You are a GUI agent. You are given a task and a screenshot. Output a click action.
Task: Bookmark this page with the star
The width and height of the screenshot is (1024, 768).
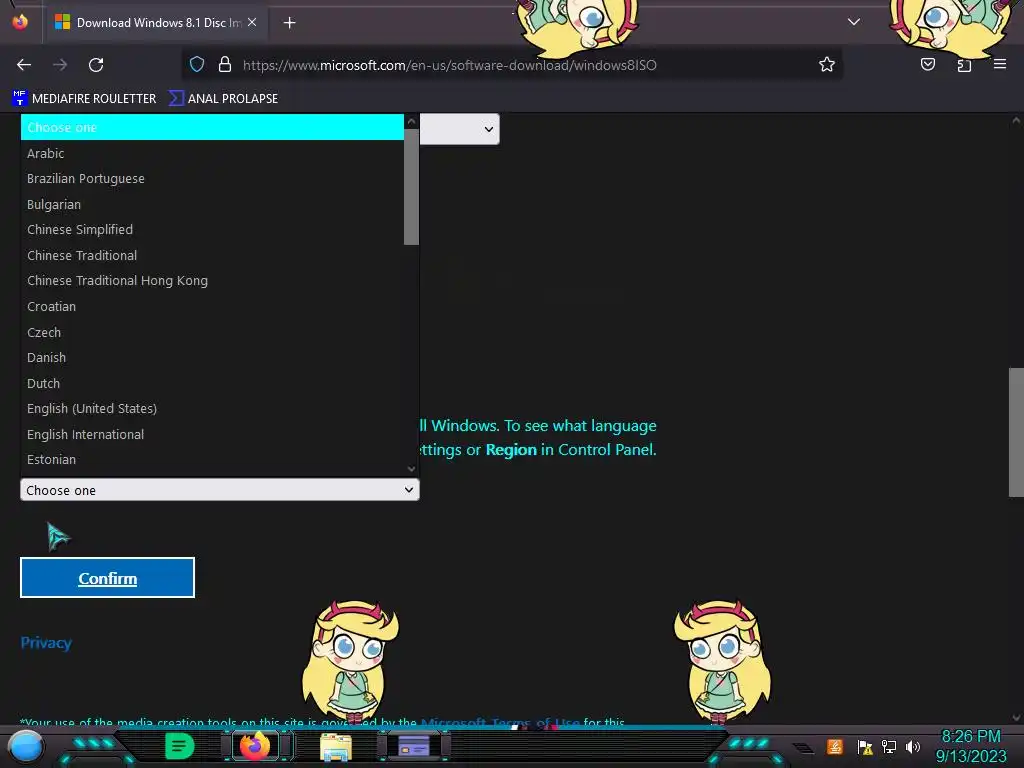[827, 65]
